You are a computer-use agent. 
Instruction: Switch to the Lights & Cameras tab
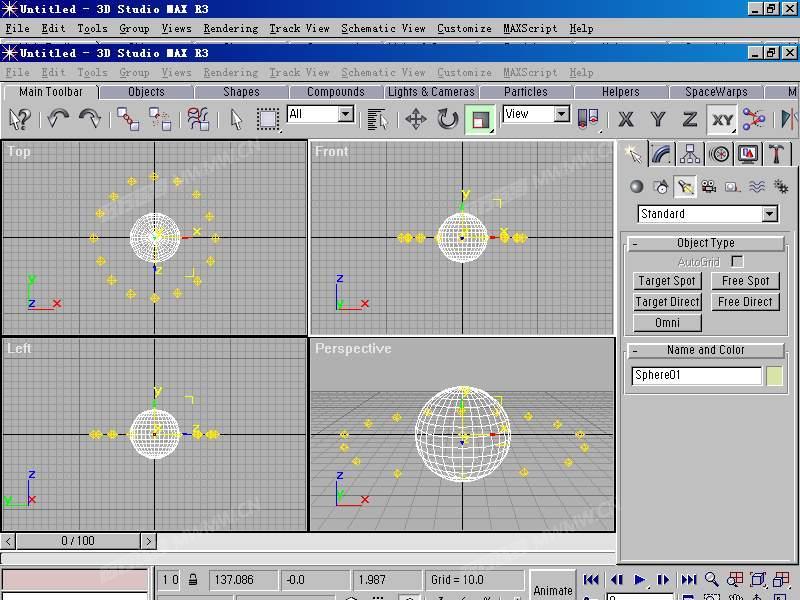pyautogui.click(x=431, y=92)
